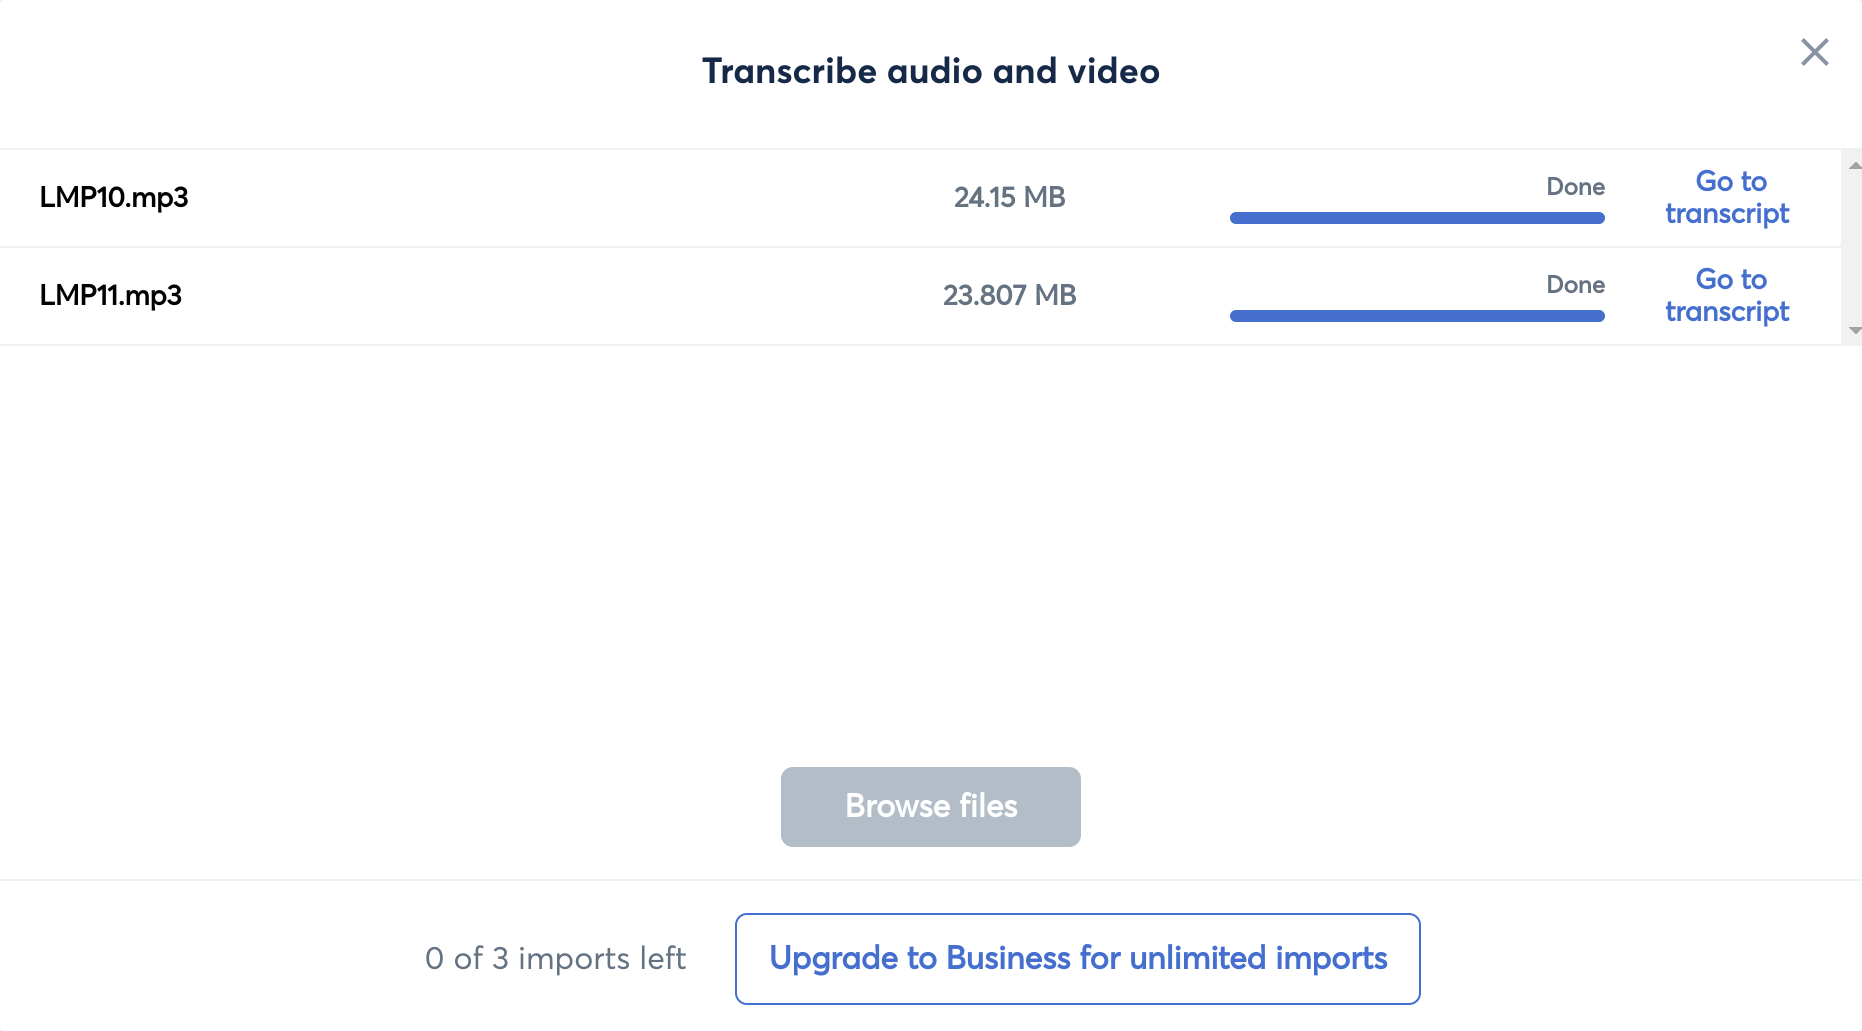The height and width of the screenshot is (1031, 1862).
Task: Click the 'Transcribe audio and video' heading
Action: click(930, 71)
